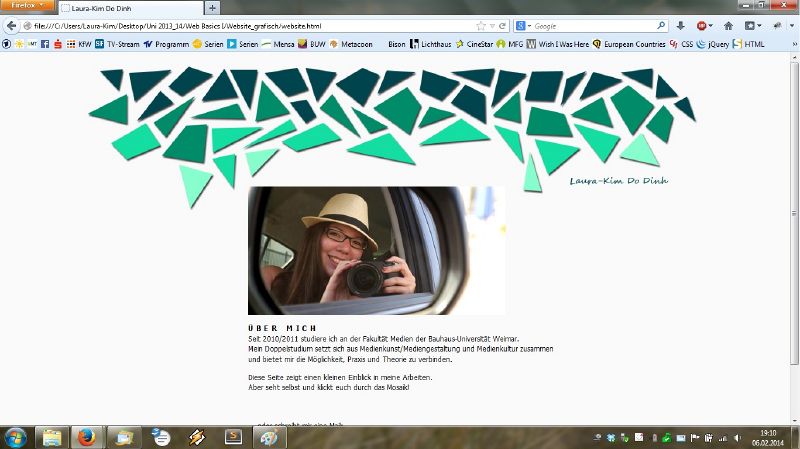
Task: Open the jQuery bookmark
Action: coord(713,44)
